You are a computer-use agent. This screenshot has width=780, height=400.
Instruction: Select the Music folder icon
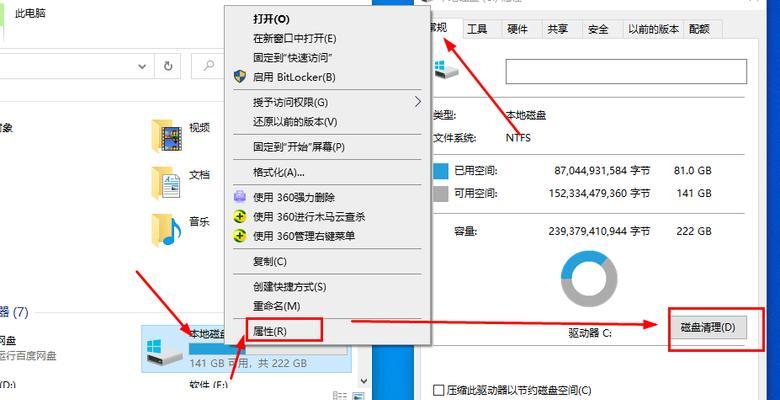[x=166, y=230]
